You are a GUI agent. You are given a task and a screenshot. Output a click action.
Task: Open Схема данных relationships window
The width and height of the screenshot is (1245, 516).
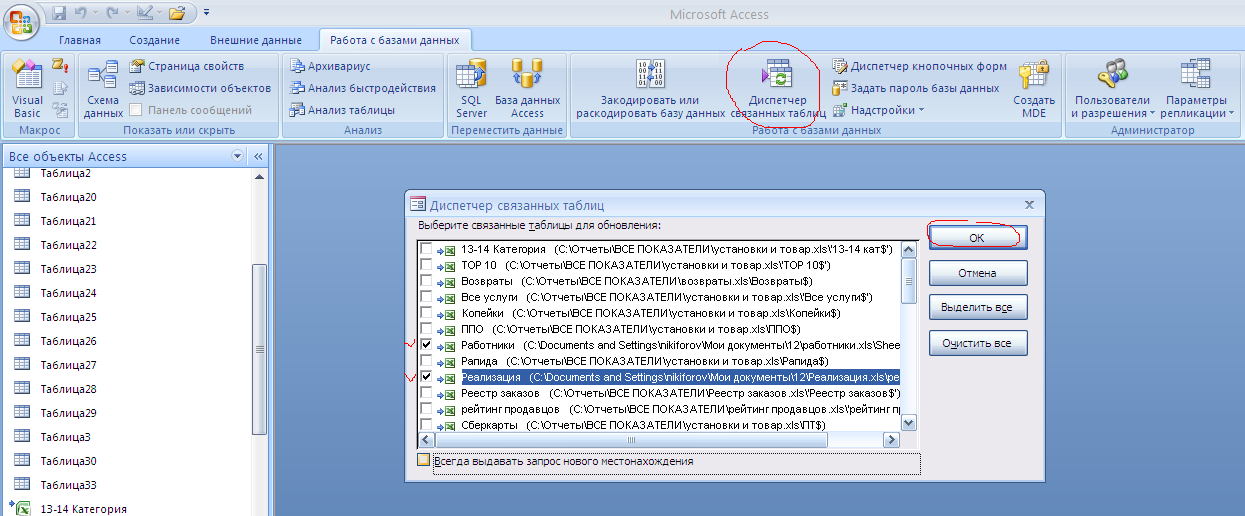(x=103, y=88)
